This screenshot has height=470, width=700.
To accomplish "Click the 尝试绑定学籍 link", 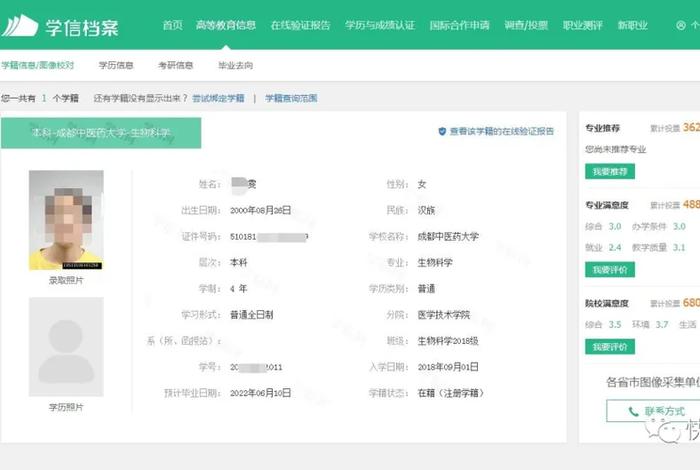I will [x=218, y=98].
